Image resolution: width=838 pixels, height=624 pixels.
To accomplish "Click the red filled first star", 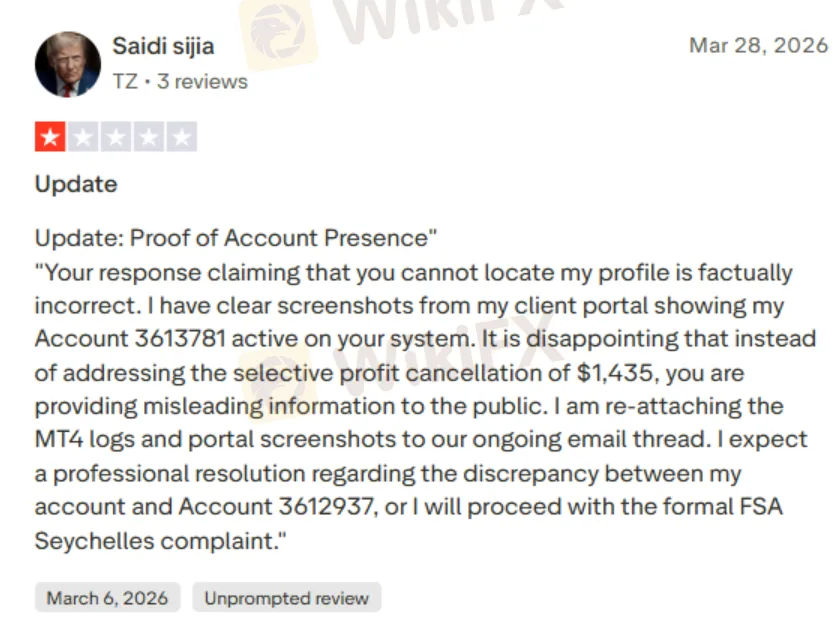I will (x=50, y=137).
